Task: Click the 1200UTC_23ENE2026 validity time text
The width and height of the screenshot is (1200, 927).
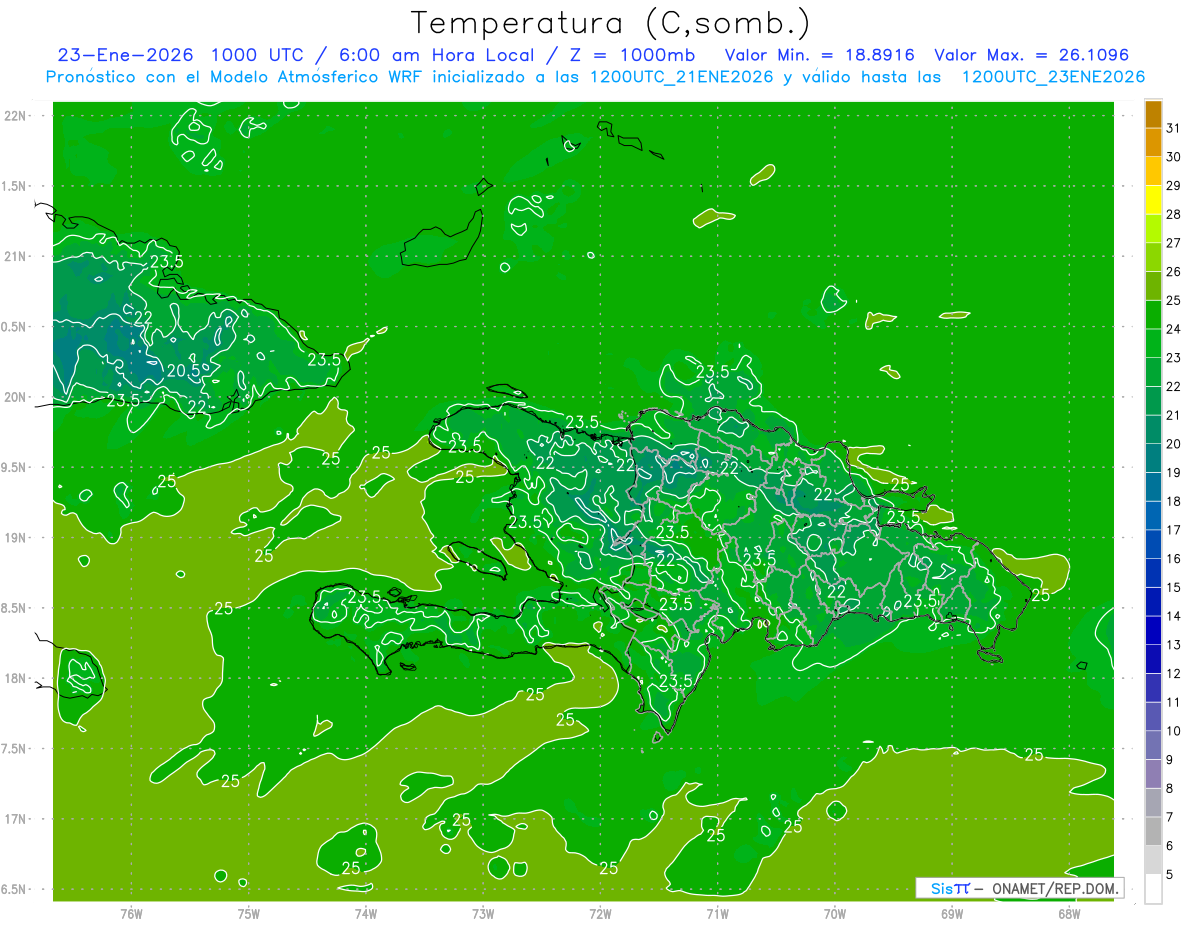Action: (x=1053, y=77)
